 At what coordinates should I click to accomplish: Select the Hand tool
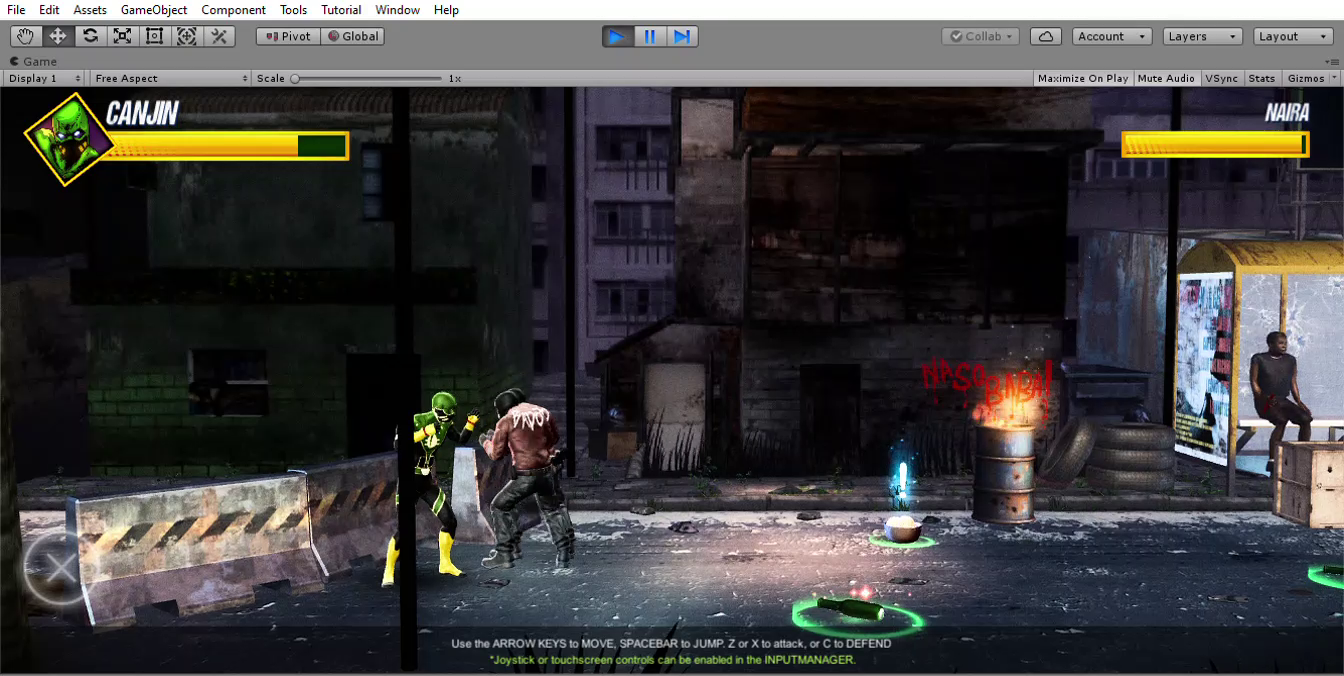coord(25,36)
